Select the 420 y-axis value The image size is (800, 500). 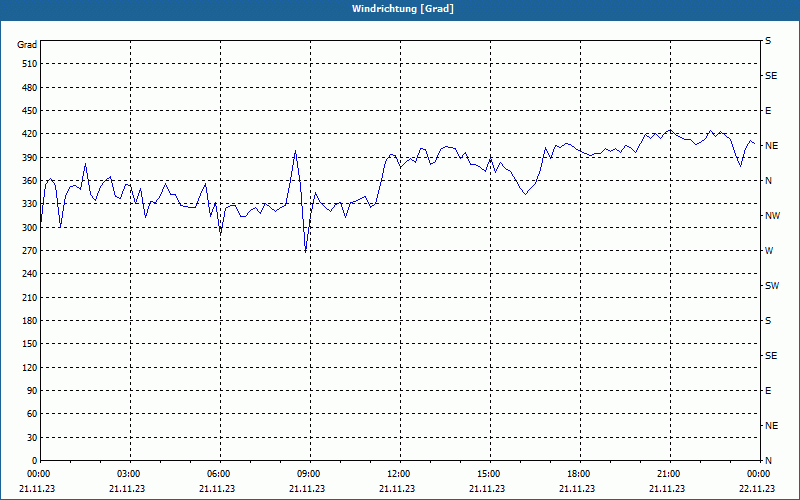pyautogui.click(x=30, y=134)
